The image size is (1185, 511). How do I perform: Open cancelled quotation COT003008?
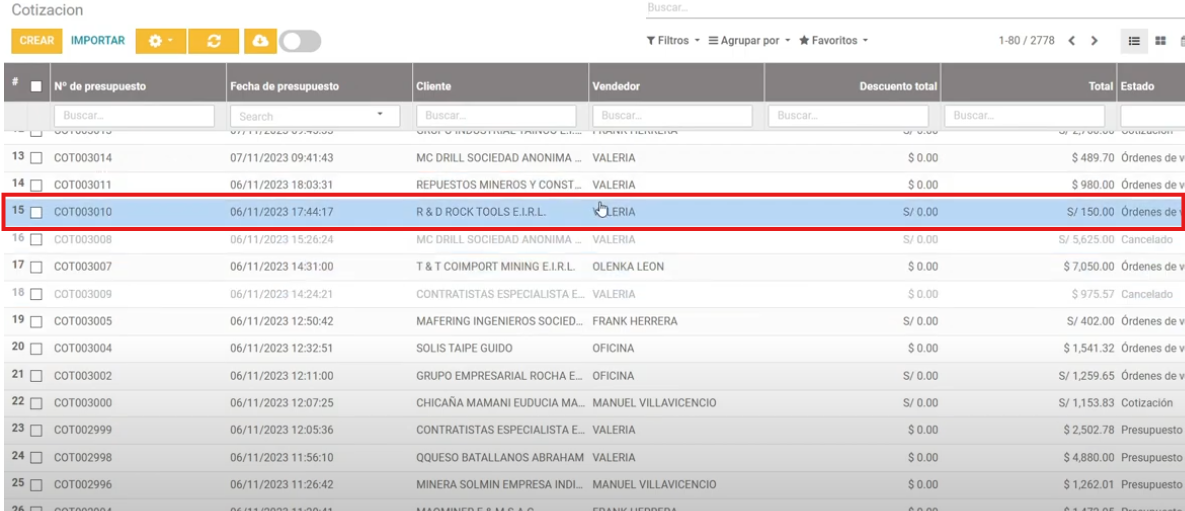82,240
